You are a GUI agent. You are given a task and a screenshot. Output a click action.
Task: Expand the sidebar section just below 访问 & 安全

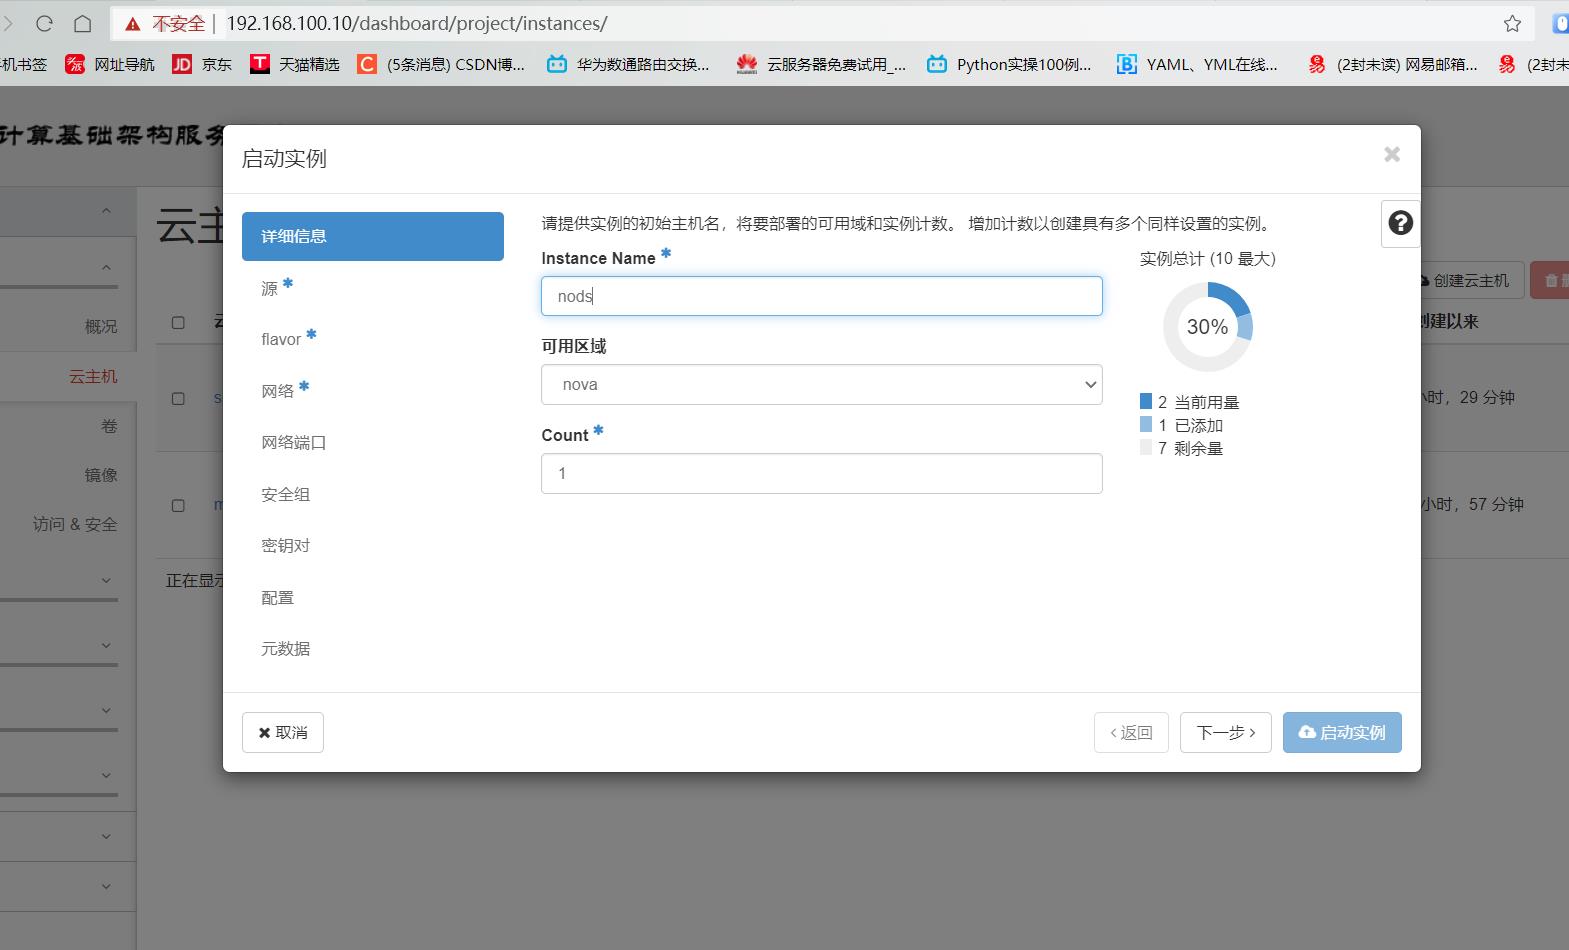pyautogui.click(x=106, y=580)
